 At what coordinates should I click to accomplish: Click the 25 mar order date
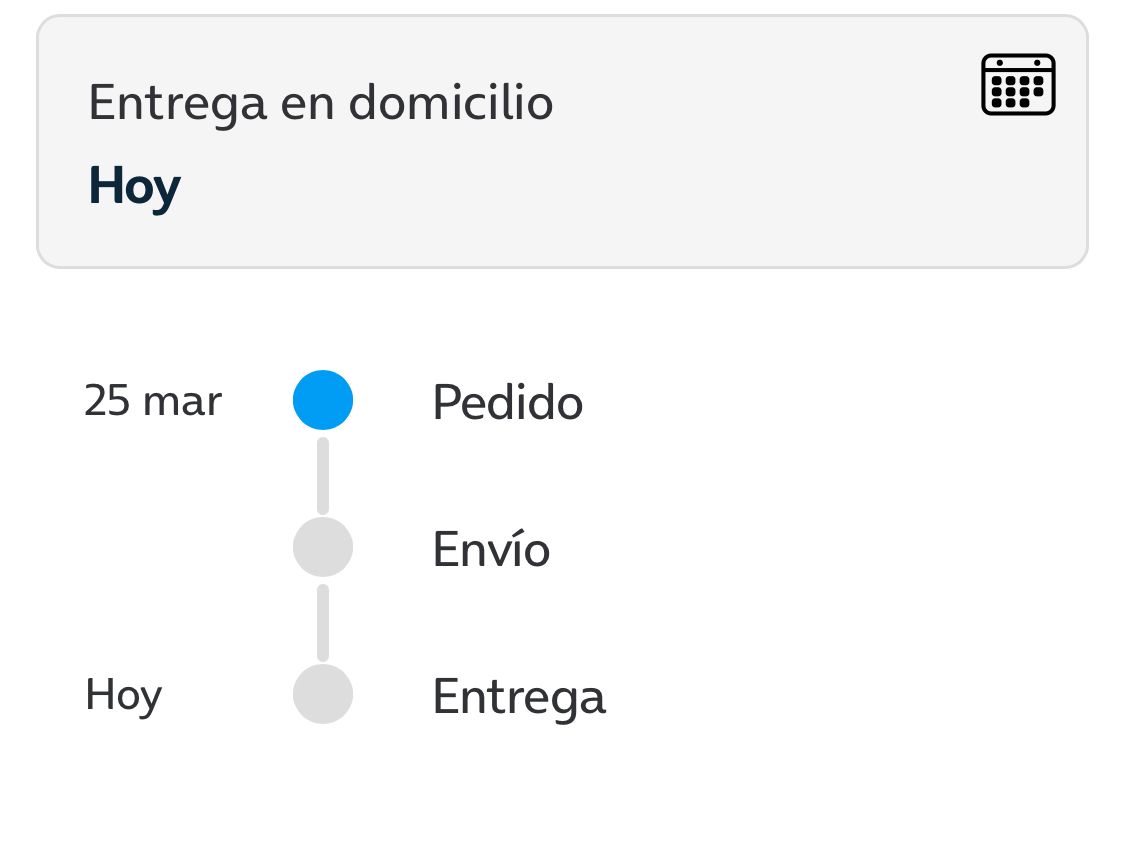pos(153,401)
